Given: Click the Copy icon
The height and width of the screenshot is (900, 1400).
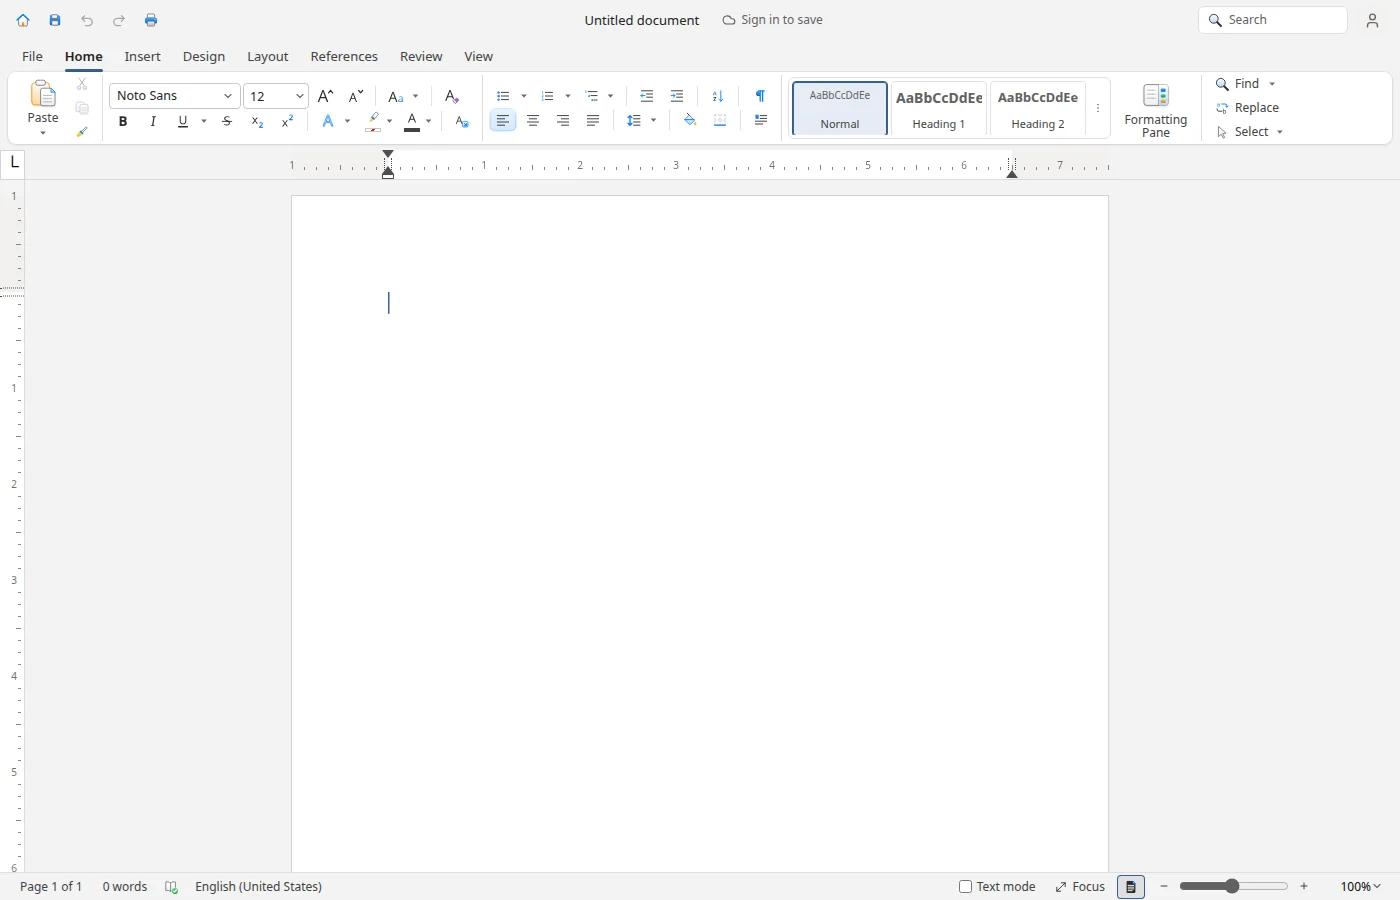Looking at the screenshot, I should pos(82,108).
